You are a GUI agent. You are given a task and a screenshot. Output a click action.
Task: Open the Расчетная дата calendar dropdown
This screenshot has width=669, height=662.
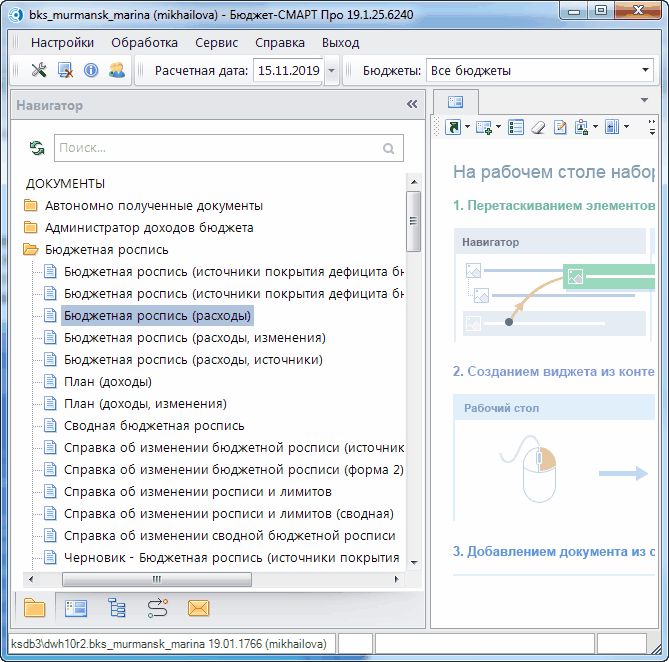(331, 71)
